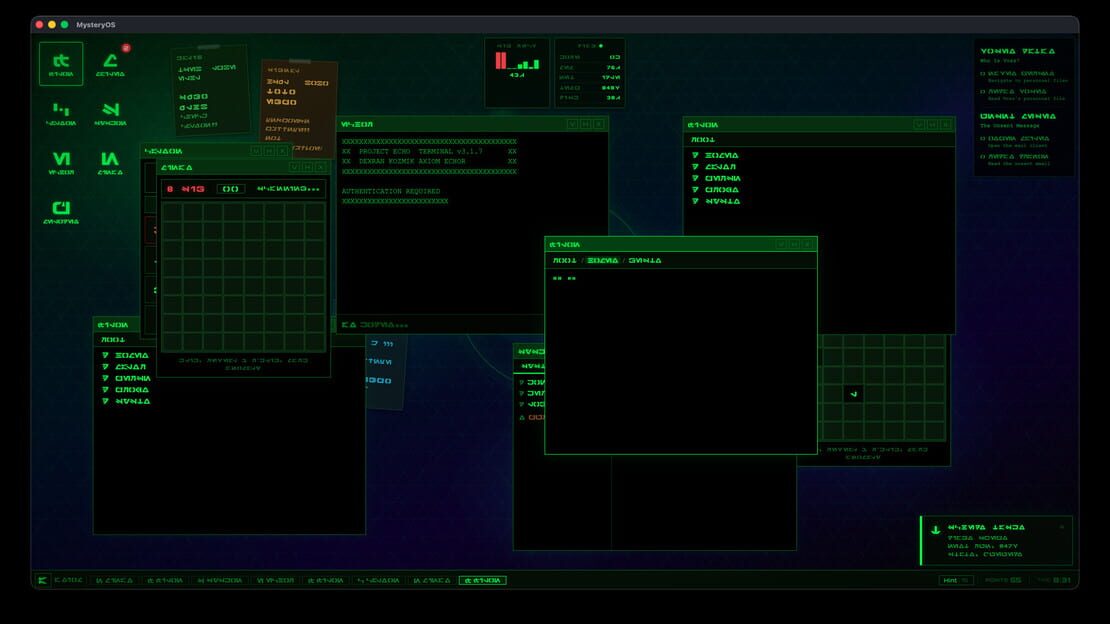1110x624 pixels.
Task: Click the start menu icon on the taskbar
Action: [42, 580]
